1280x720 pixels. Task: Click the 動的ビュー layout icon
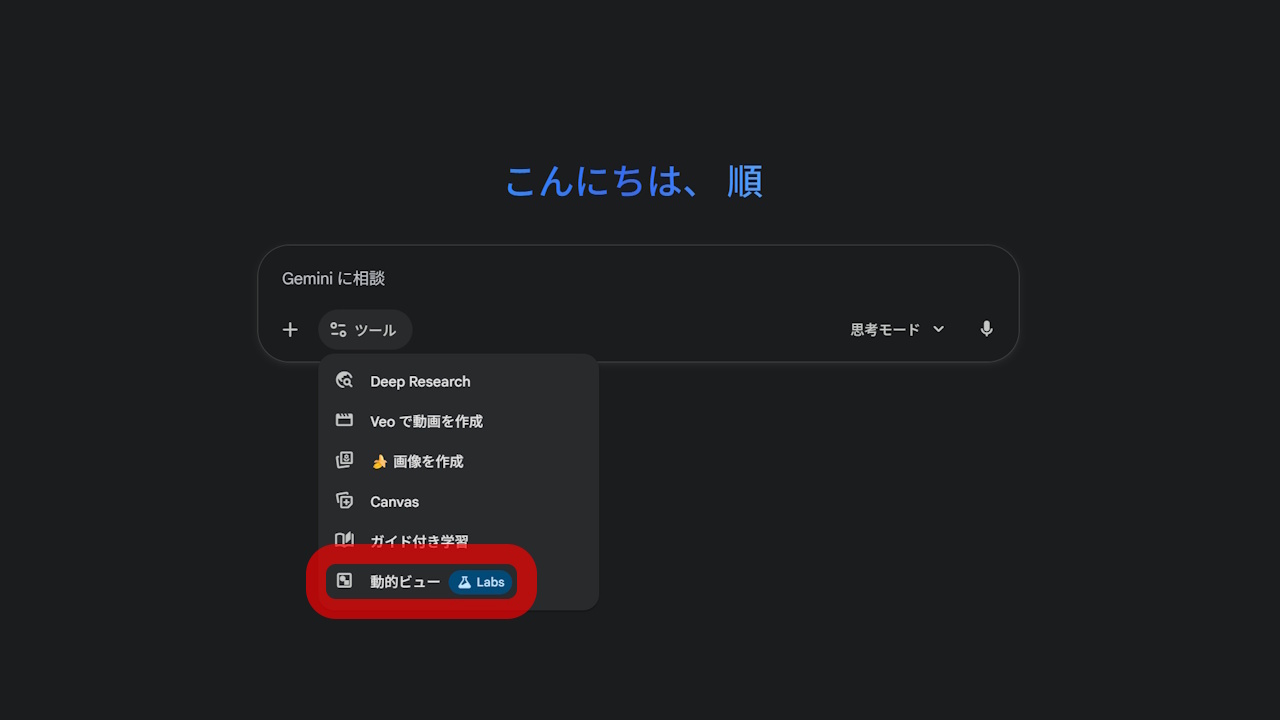click(345, 581)
